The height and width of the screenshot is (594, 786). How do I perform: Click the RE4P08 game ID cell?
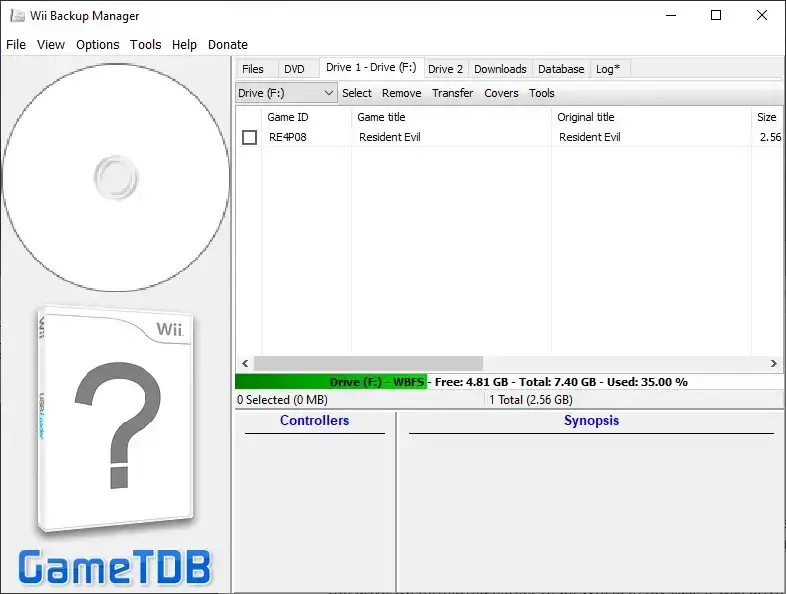point(288,137)
